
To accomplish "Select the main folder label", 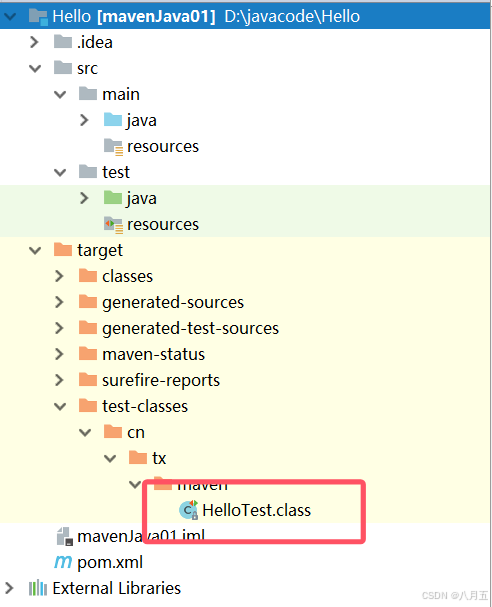I will (121, 94).
